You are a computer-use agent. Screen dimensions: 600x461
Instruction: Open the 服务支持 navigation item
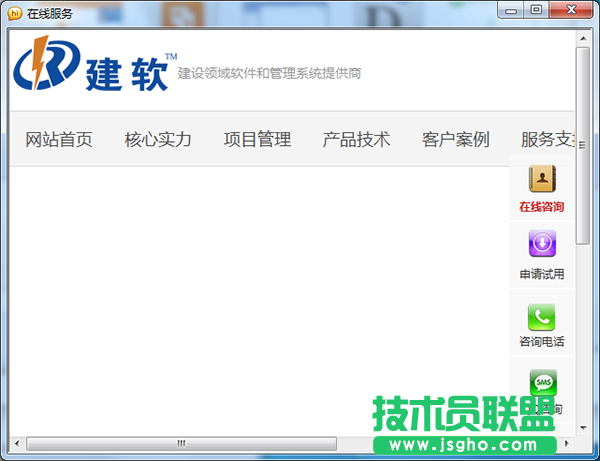(547, 140)
